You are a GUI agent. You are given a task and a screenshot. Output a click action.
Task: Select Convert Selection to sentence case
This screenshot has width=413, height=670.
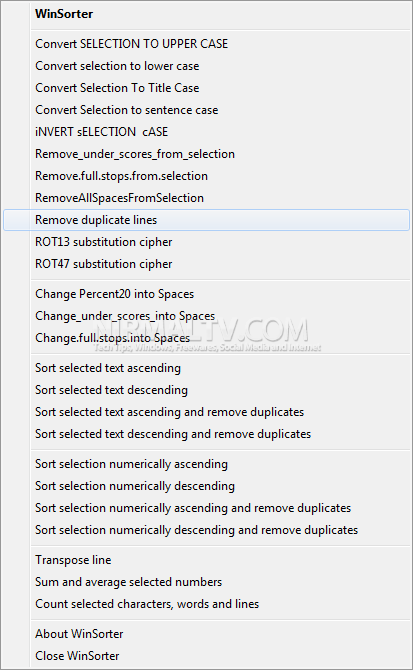pos(206,110)
